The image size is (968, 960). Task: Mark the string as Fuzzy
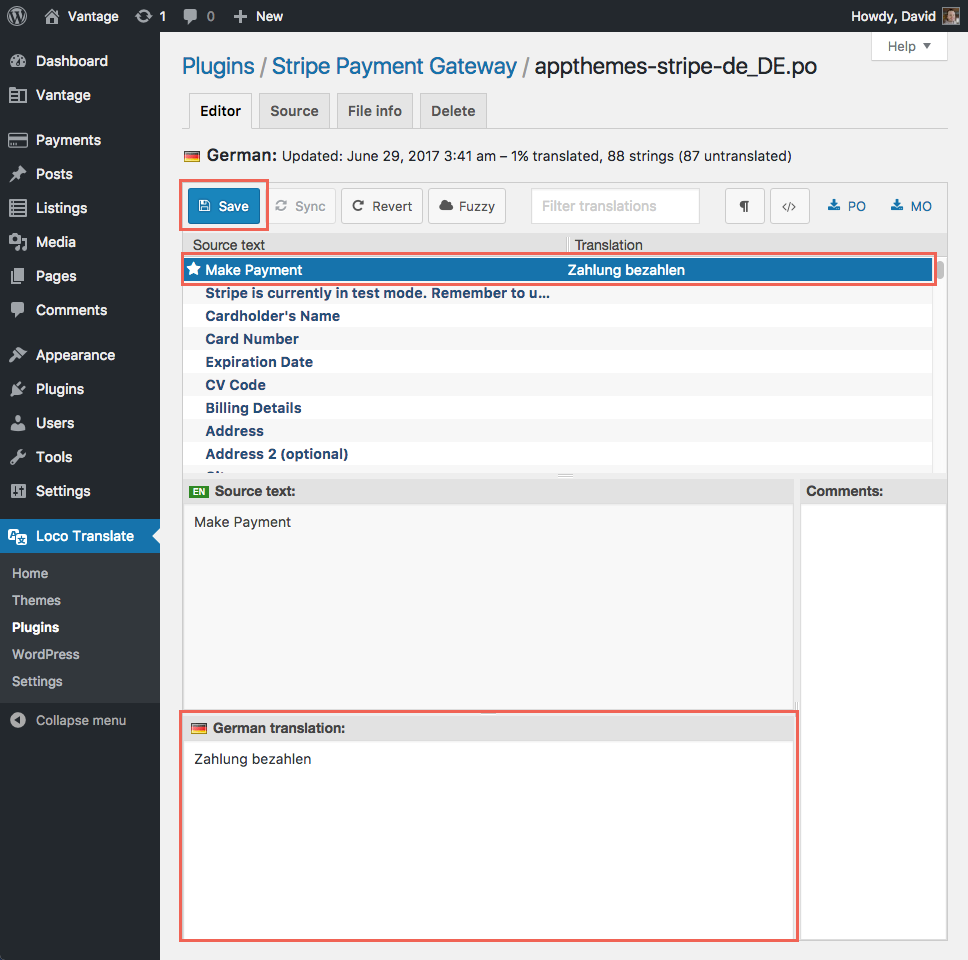467,206
